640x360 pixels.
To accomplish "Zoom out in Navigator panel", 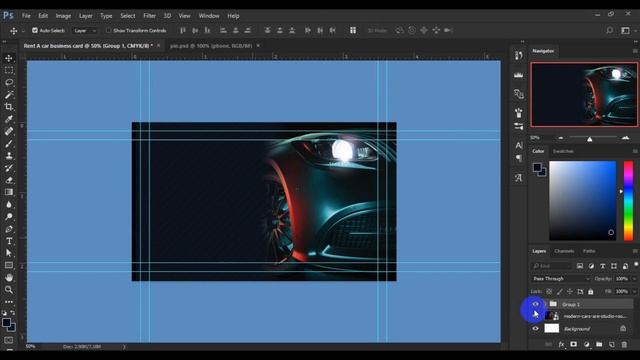I will (561, 138).
